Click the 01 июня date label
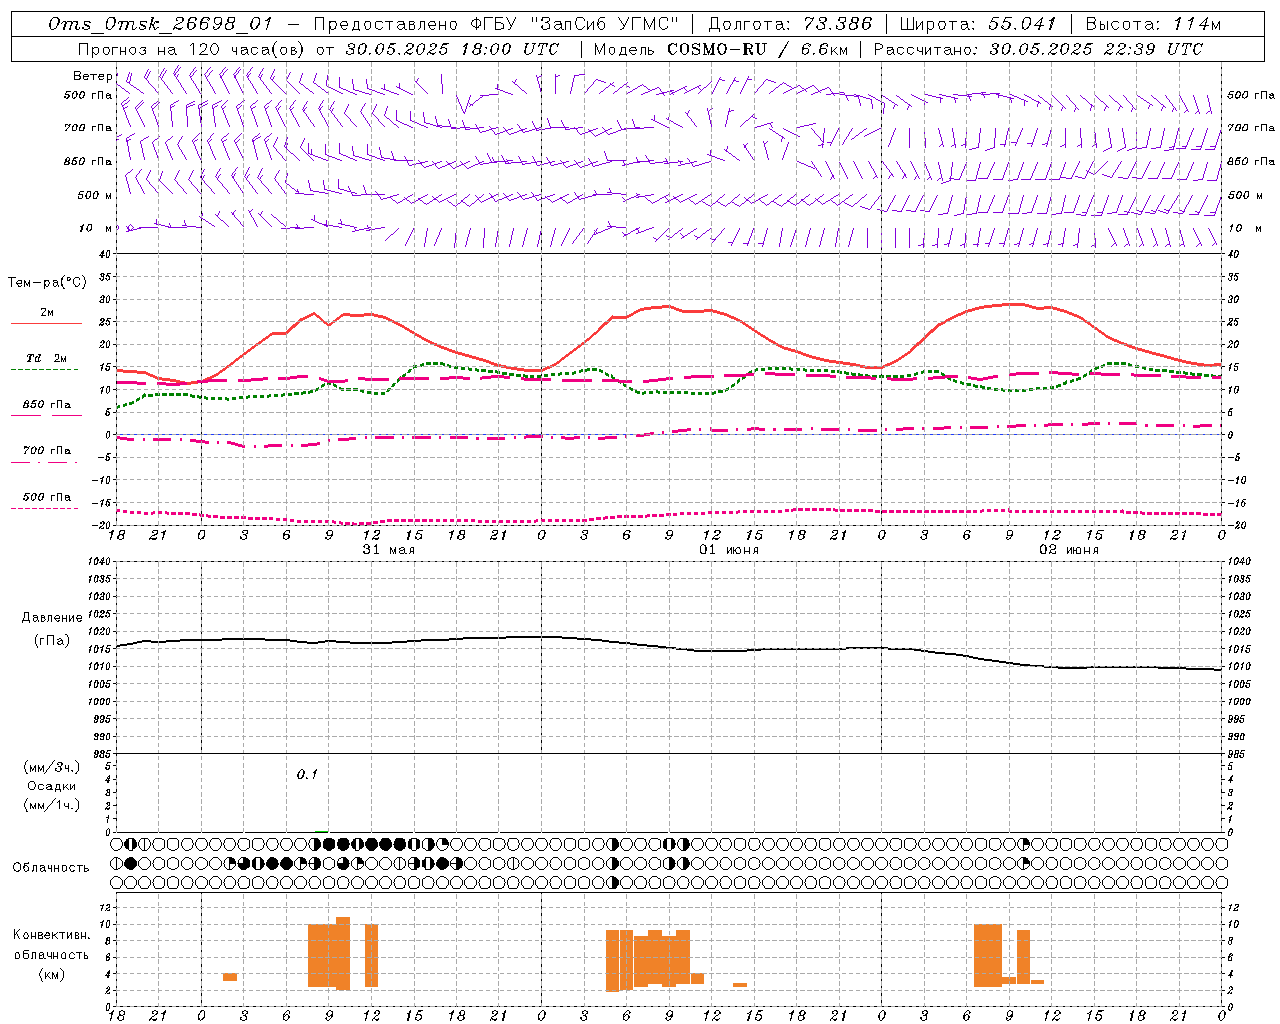This screenshot has height=1024, width=1280. 729,550
